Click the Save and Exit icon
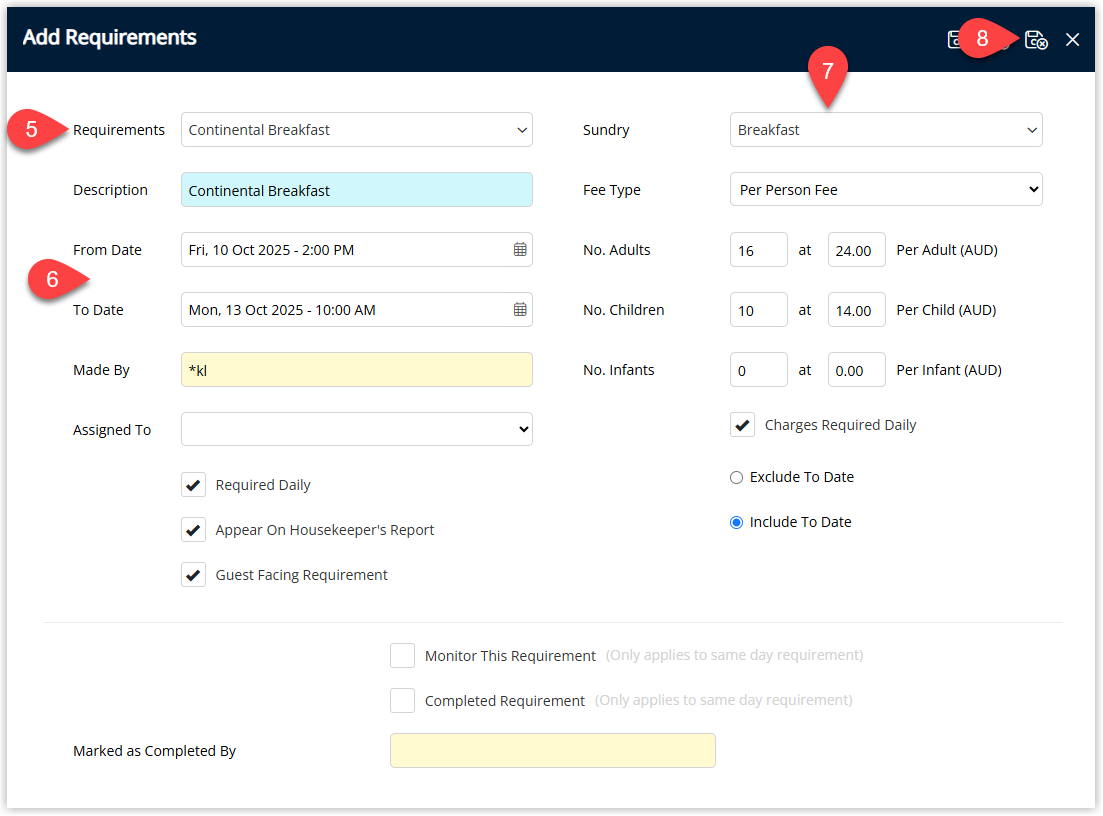 [1035, 40]
